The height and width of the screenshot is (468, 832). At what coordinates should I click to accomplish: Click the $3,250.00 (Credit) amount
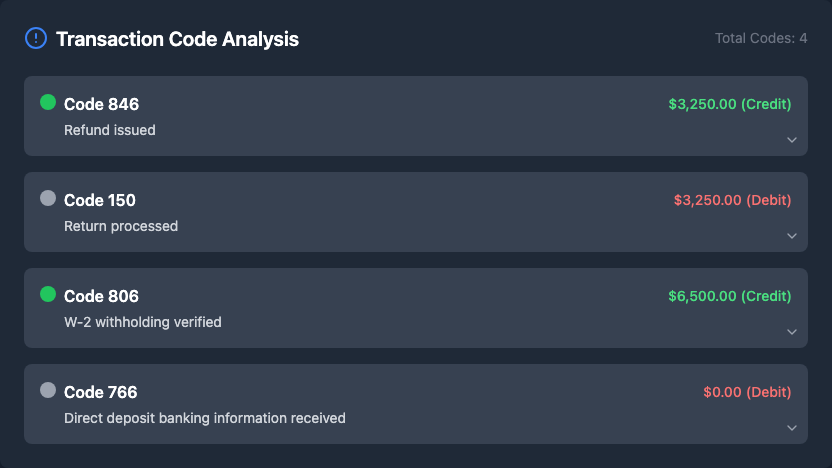[730, 104]
